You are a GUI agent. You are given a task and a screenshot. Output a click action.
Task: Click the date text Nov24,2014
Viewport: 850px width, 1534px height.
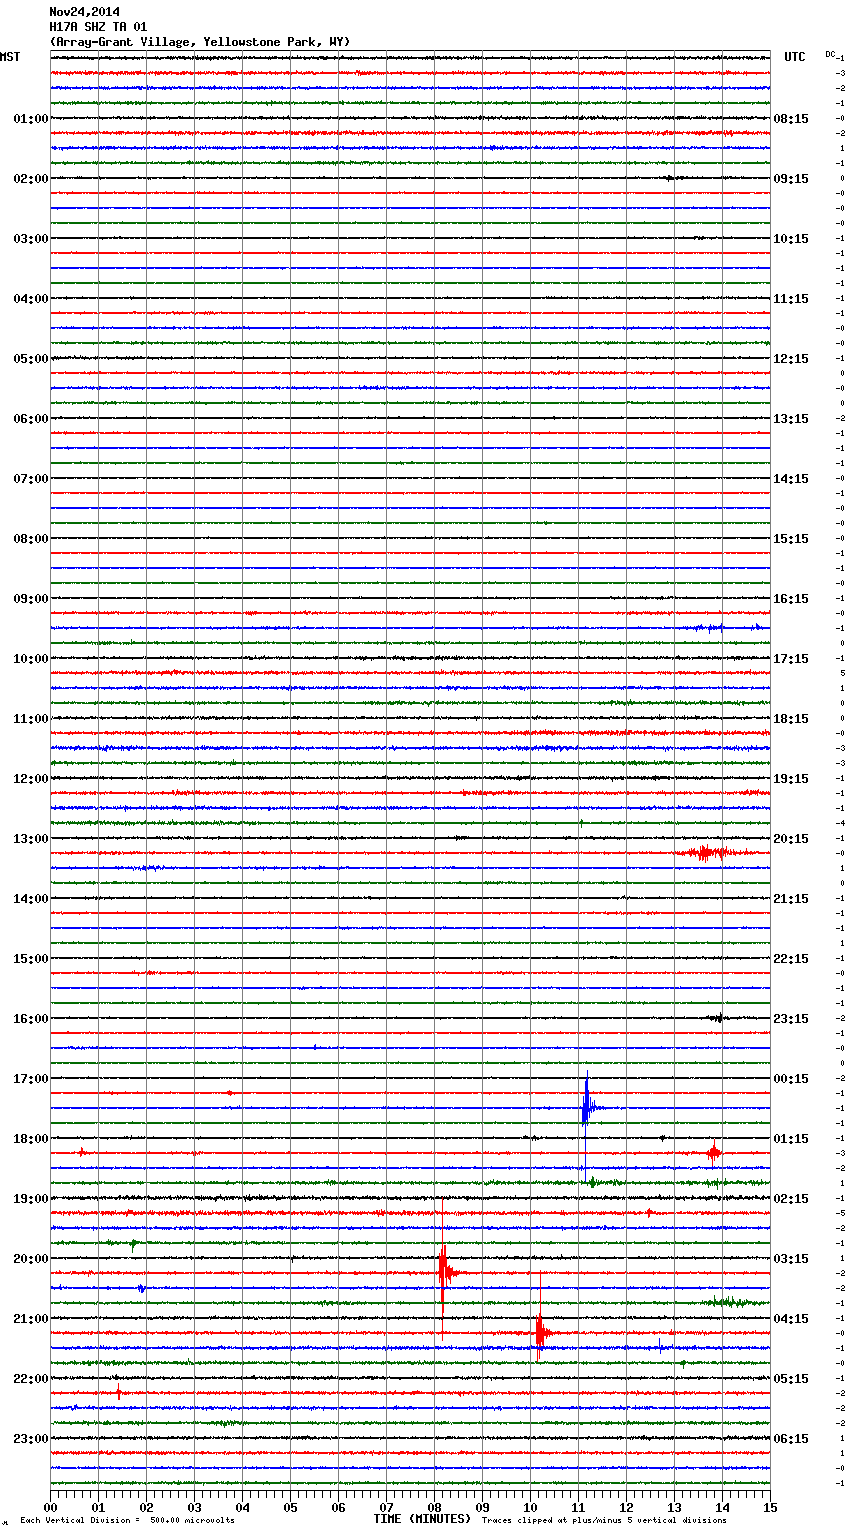pyautogui.click(x=85, y=12)
